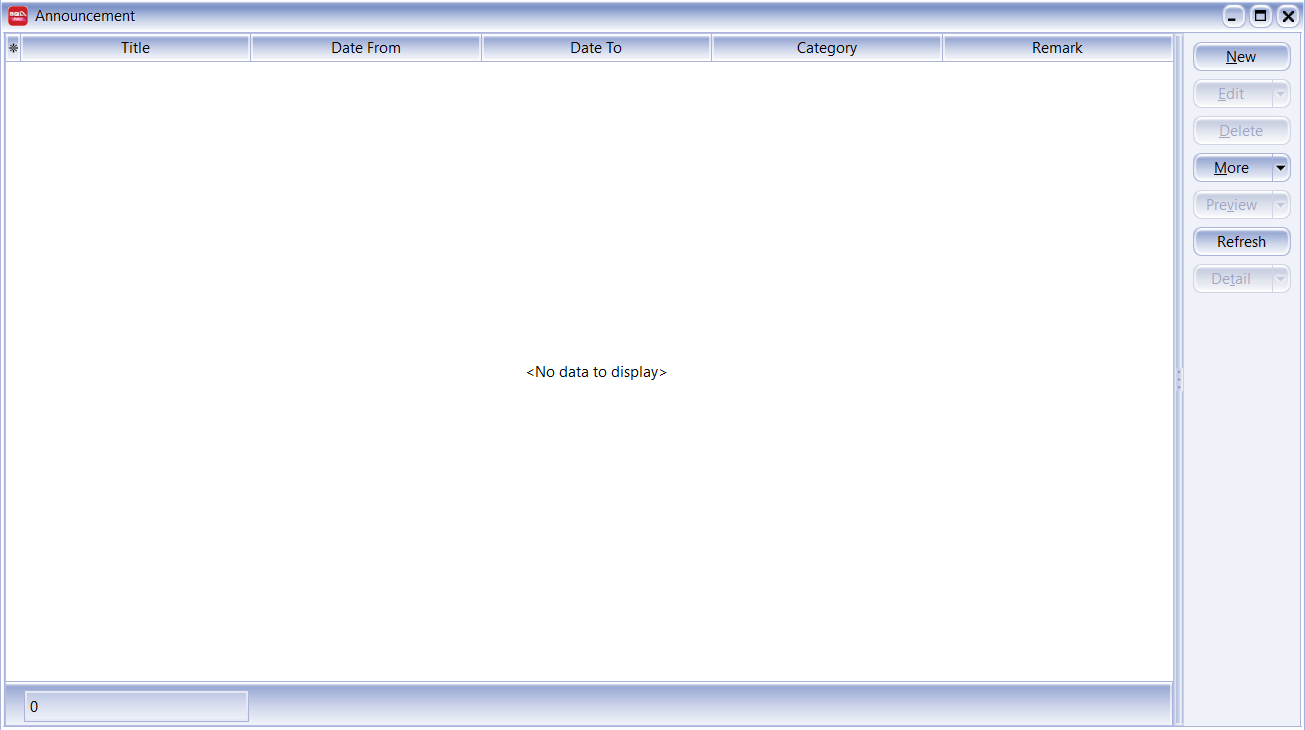The height and width of the screenshot is (730, 1305).
Task: Click the Category column header
Action: click(x=827, y=48)
